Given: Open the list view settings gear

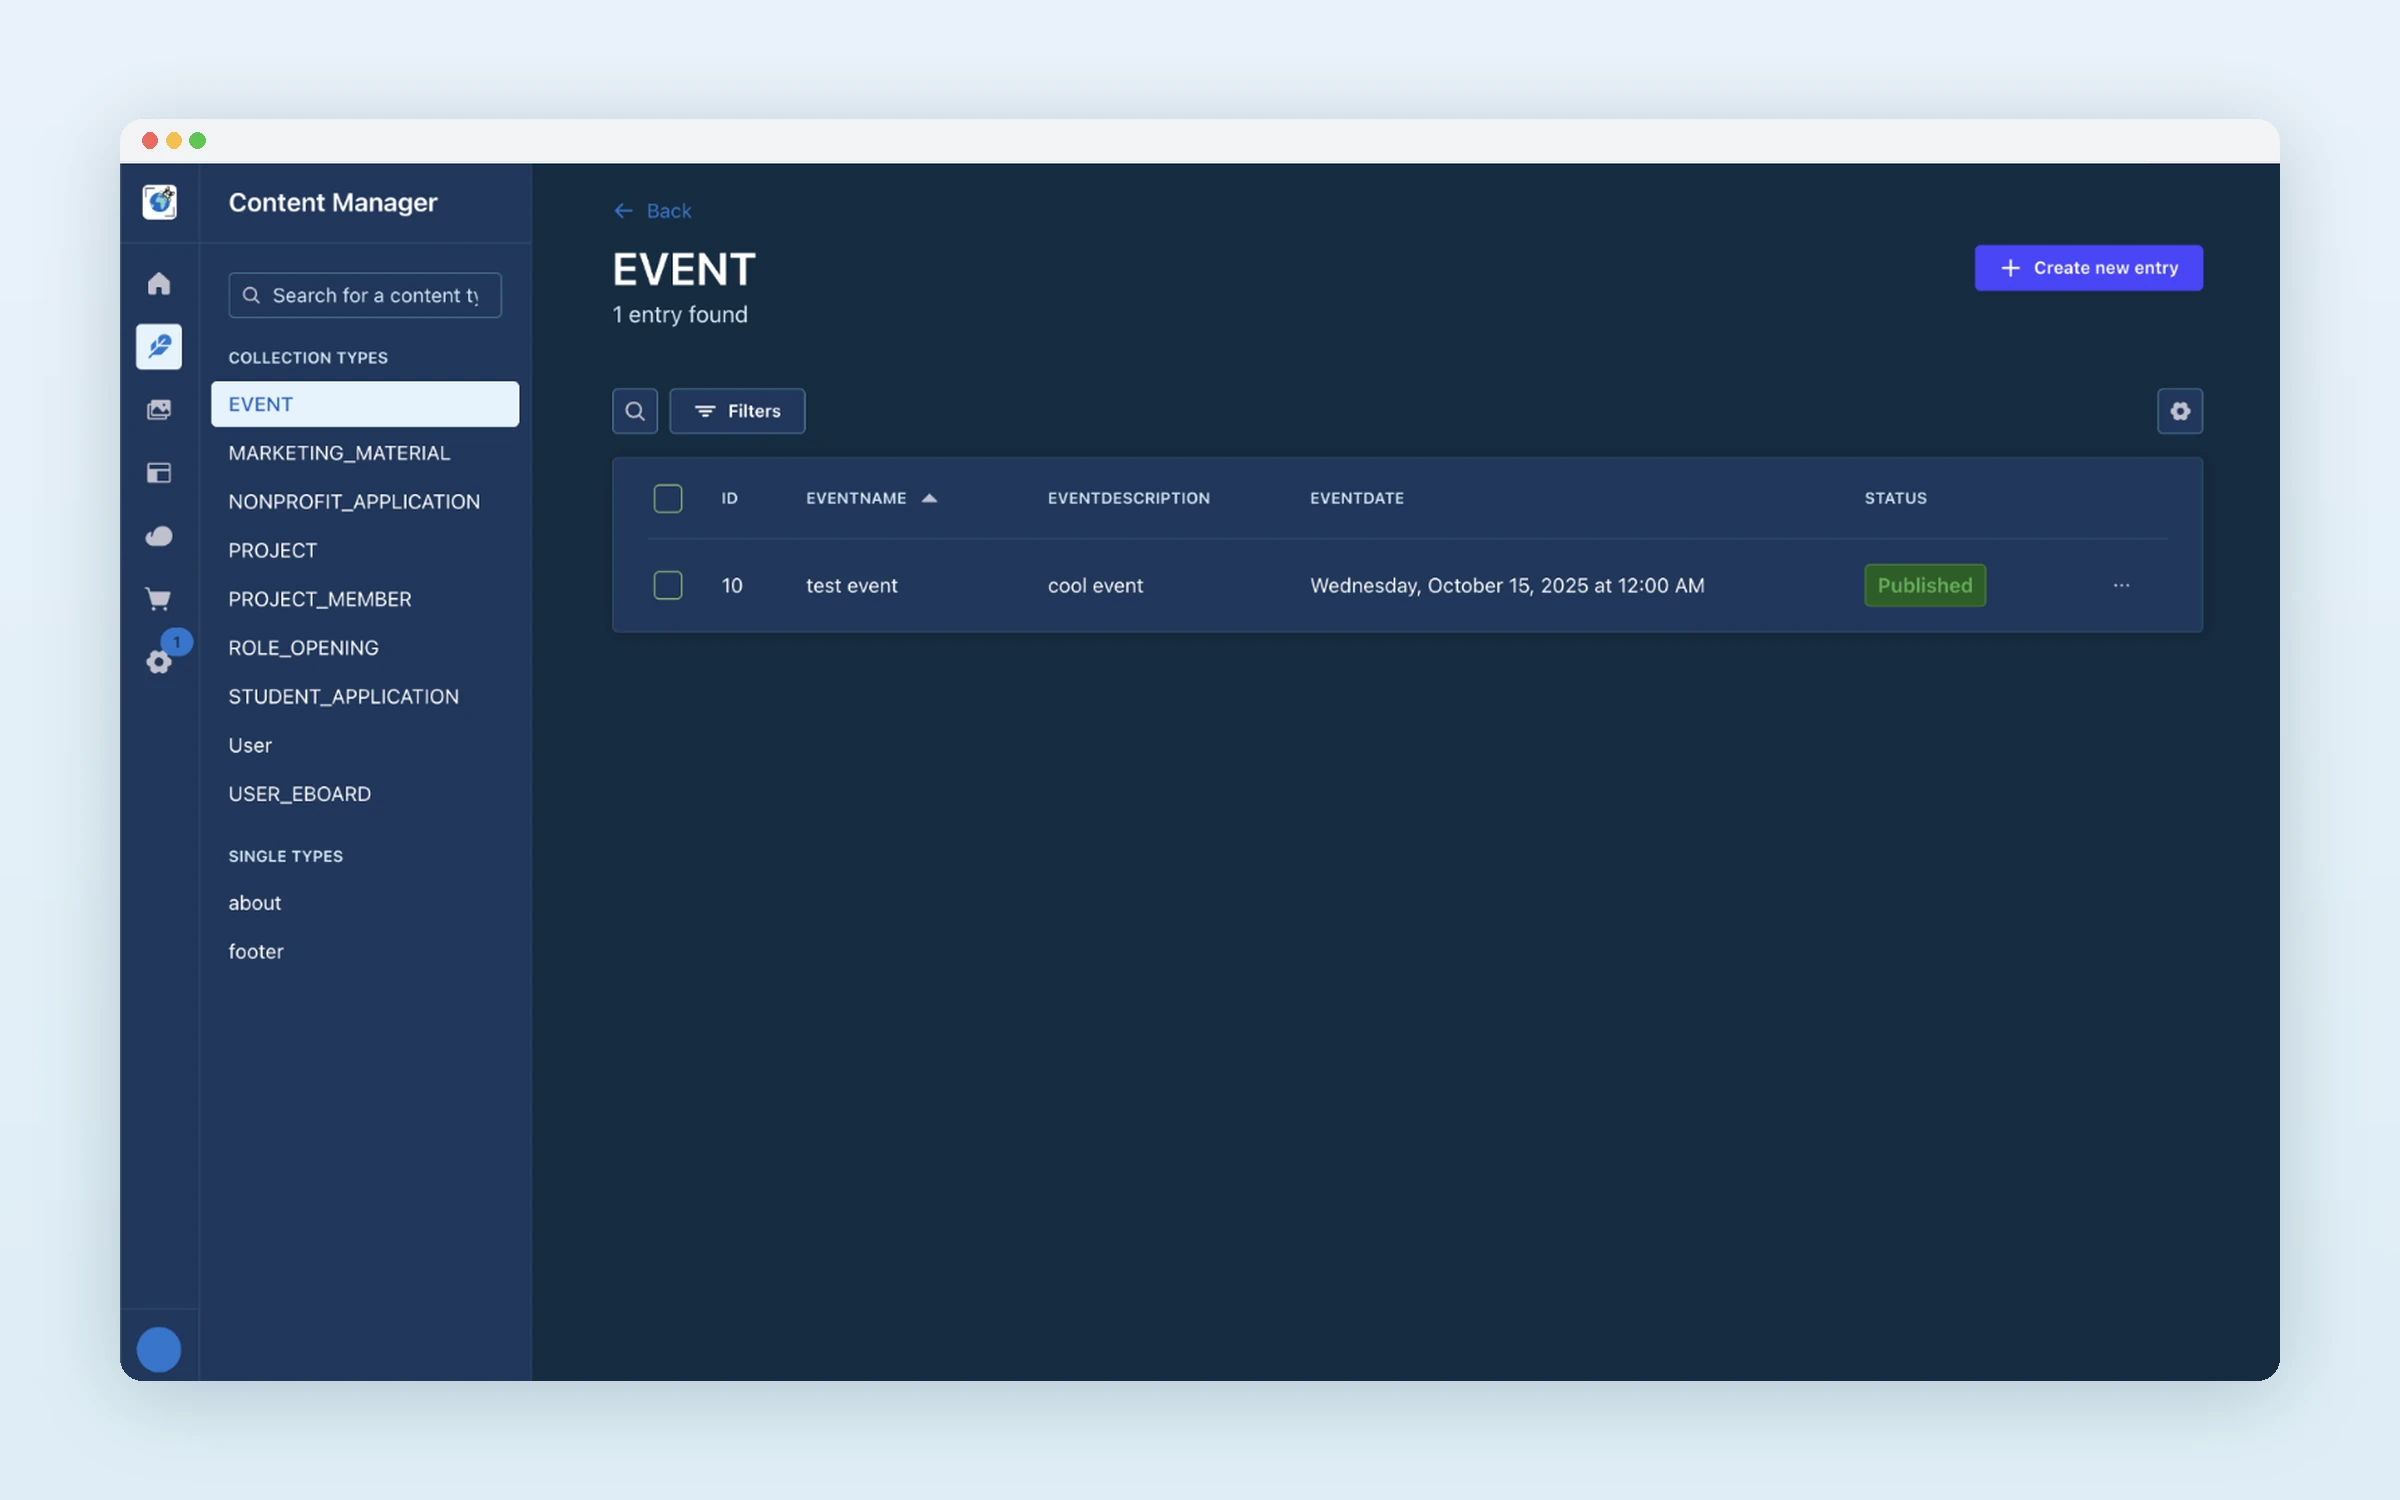Looking at the screenshot, I should [x=2180, y=411].
